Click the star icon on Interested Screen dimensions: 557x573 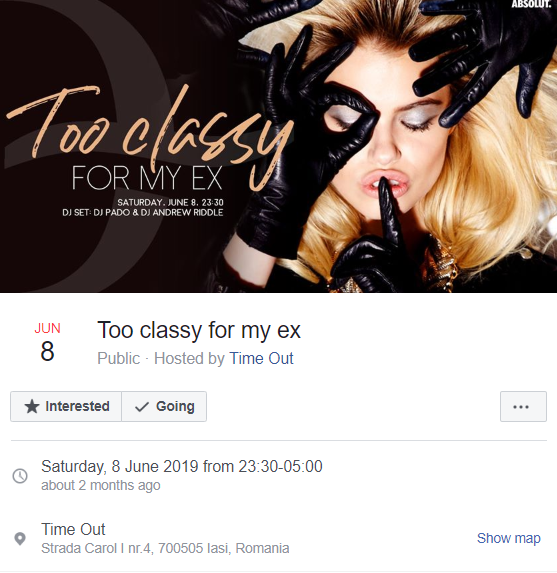pos(32,407)
